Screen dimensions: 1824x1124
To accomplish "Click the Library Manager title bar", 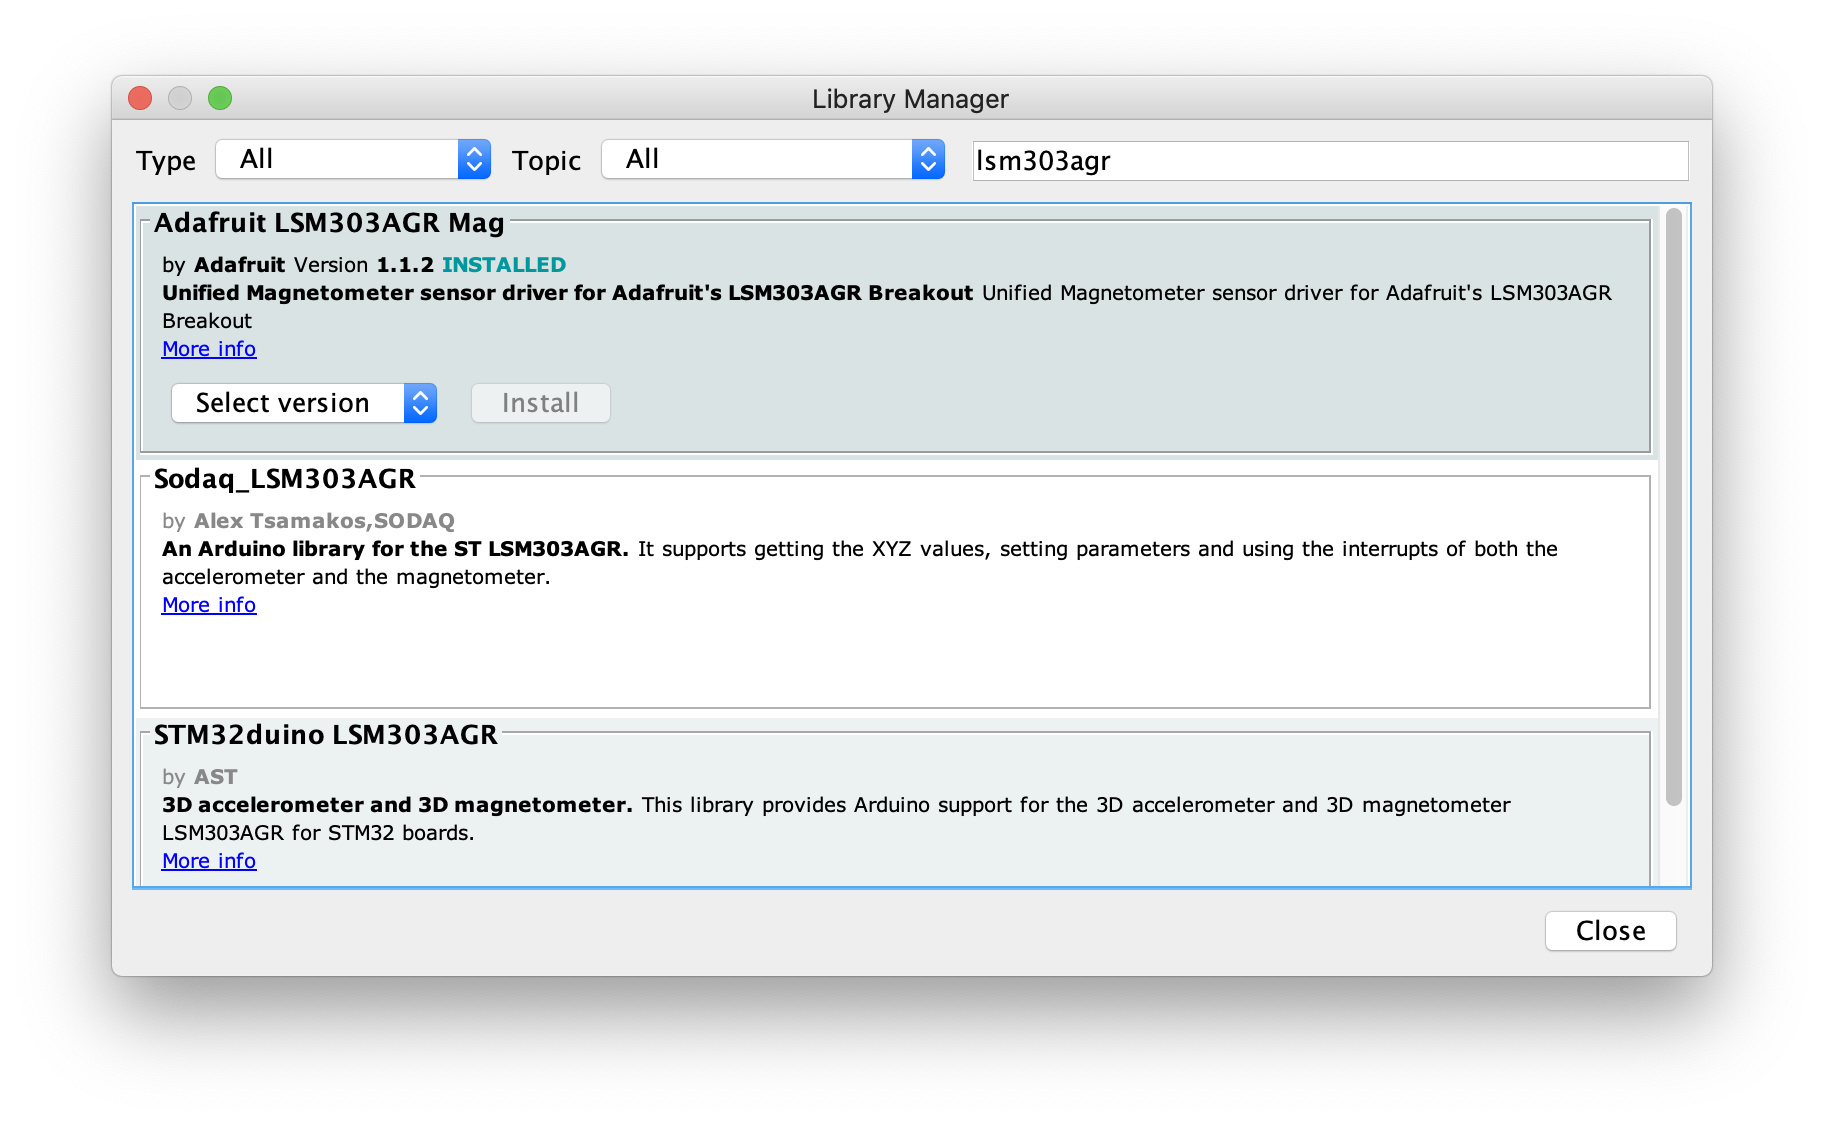I will pos(910,98).
